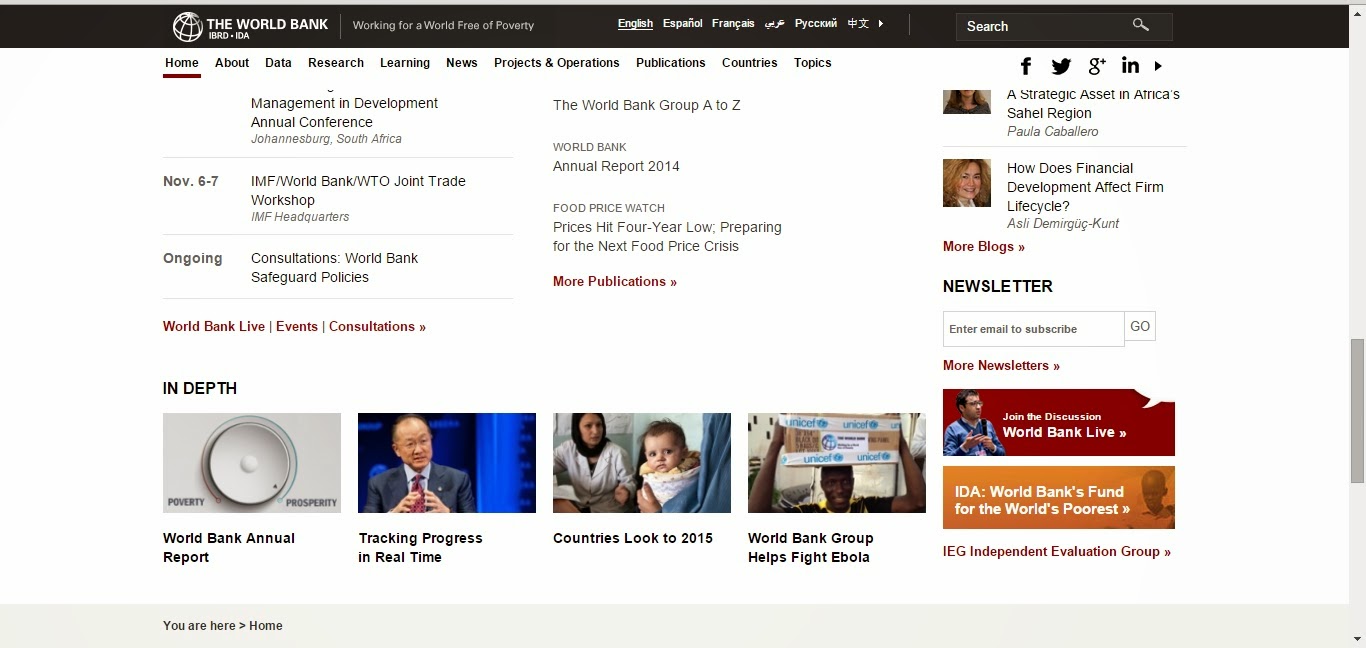Switch language to Русский
The image size is (1366, 648).
click(816, 23)
